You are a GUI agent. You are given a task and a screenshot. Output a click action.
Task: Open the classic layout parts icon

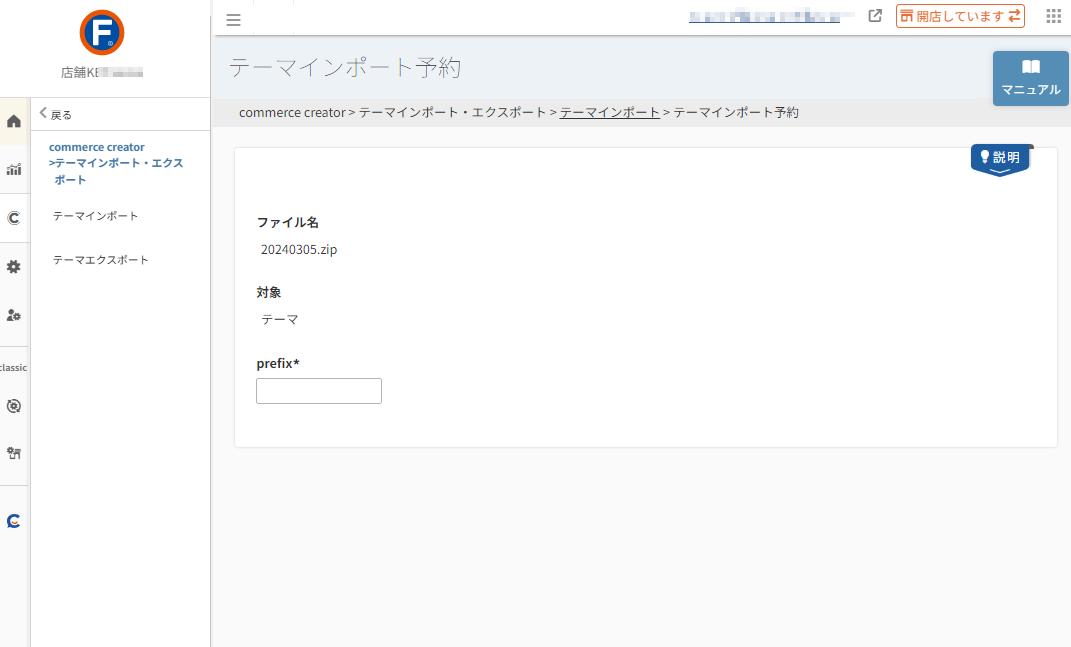[x=14, y=453]
